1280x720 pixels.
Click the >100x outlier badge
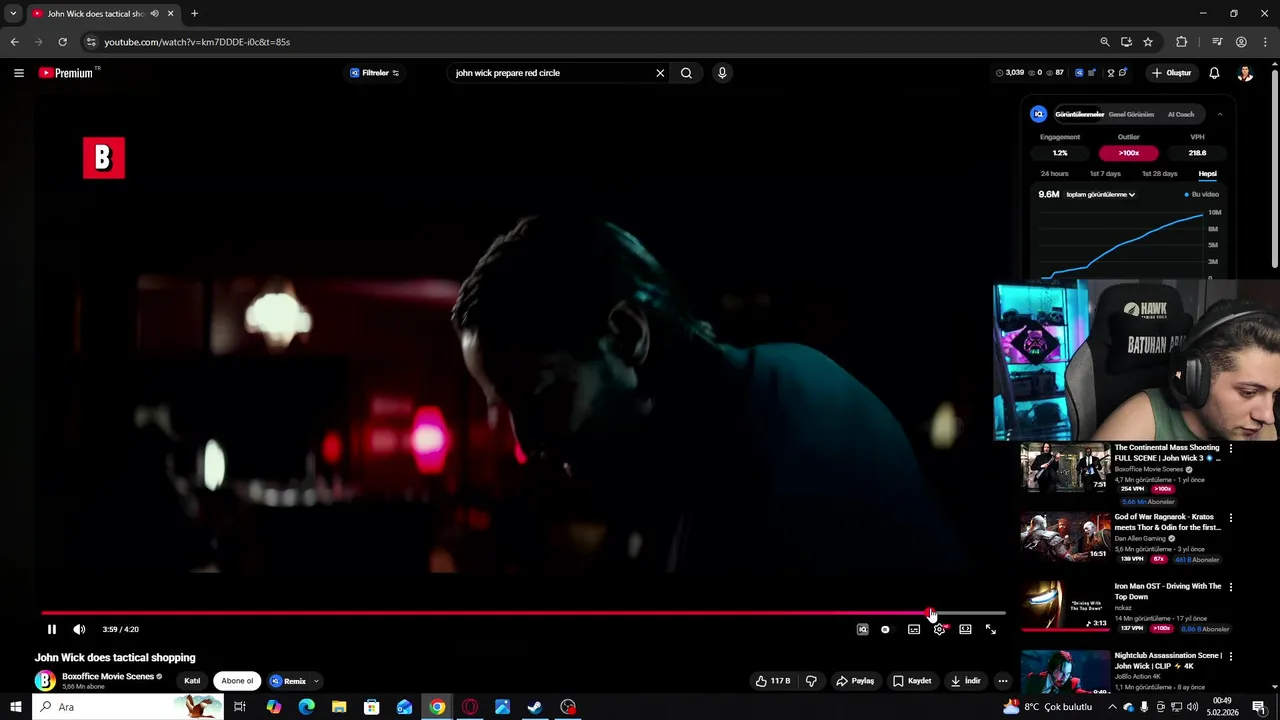pyautogui.click(x=1129, y=153)
